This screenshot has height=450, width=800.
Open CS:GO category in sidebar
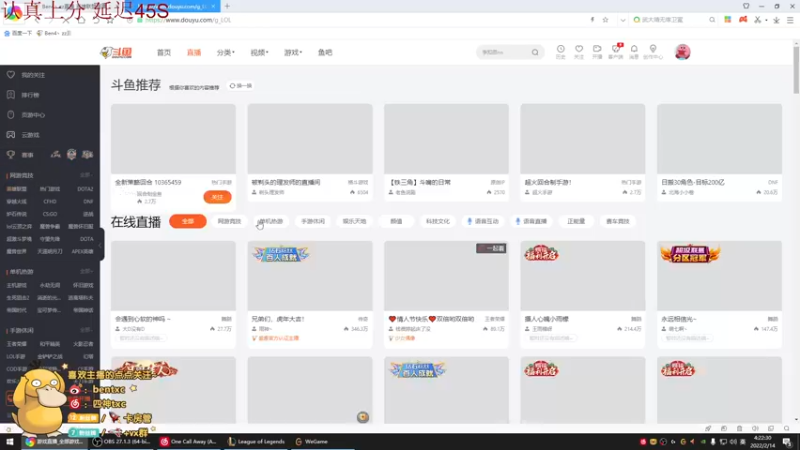pyautogui.click(x=50, y=214)
